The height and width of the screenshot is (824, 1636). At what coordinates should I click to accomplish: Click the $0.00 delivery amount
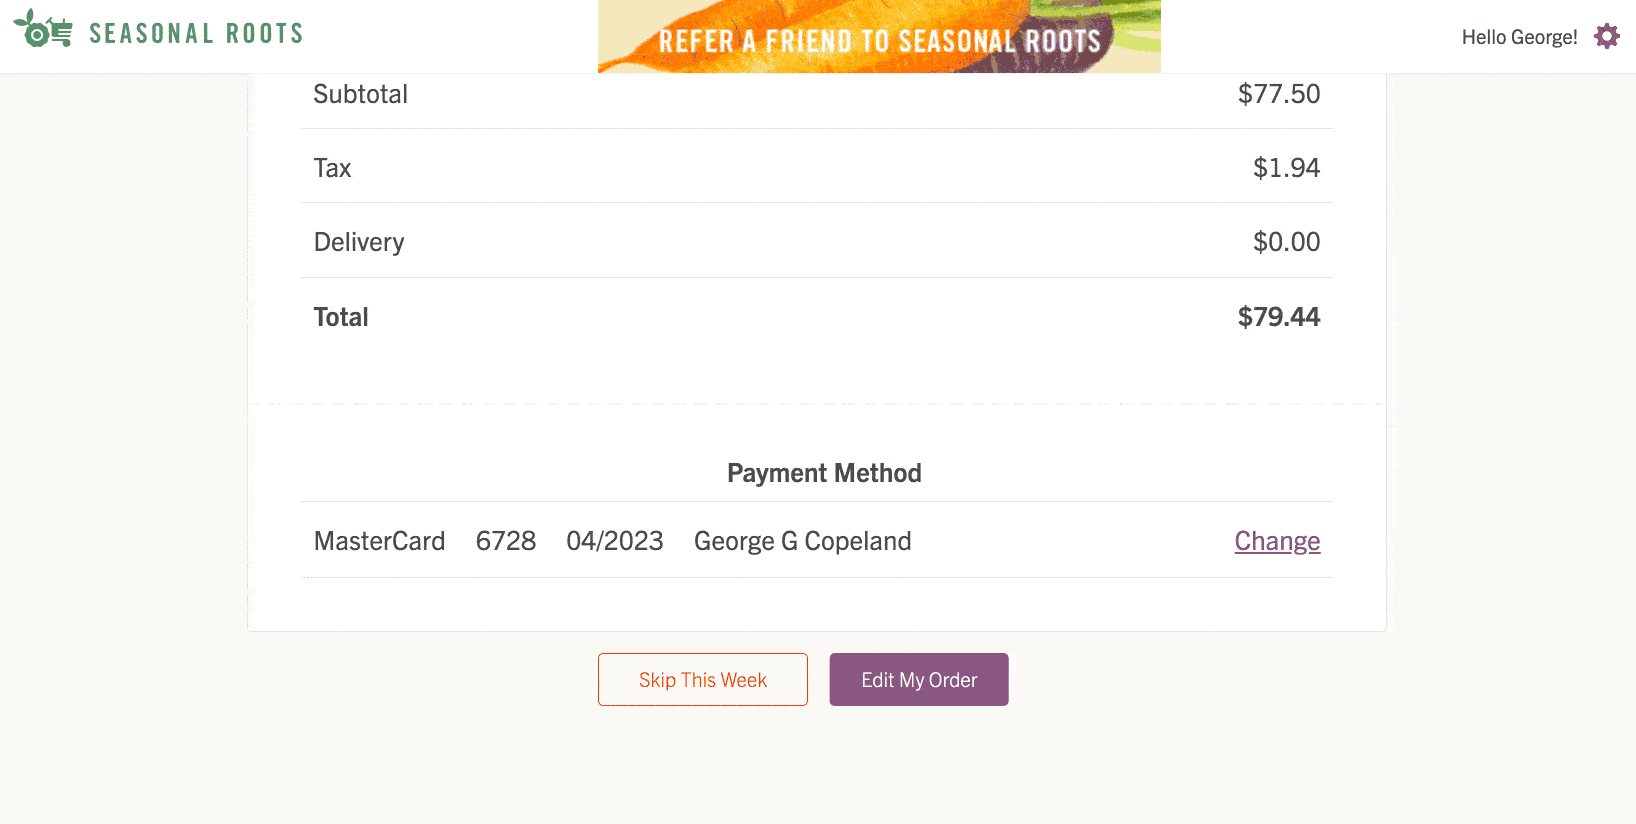pyautogui.click(x=1286, y=242)
